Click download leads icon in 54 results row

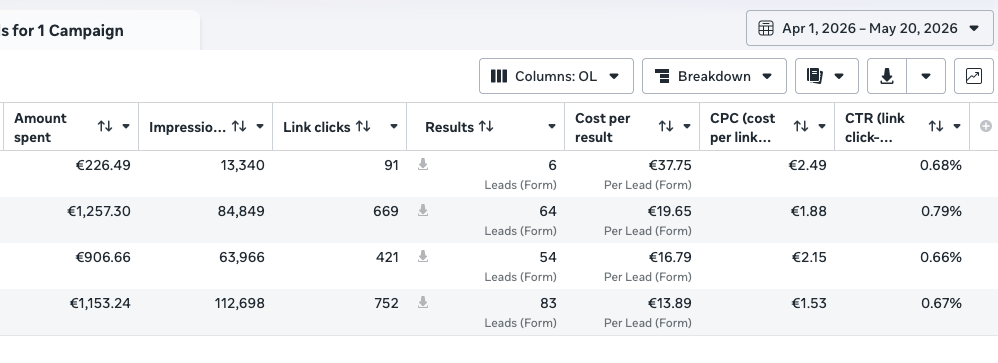423,257
